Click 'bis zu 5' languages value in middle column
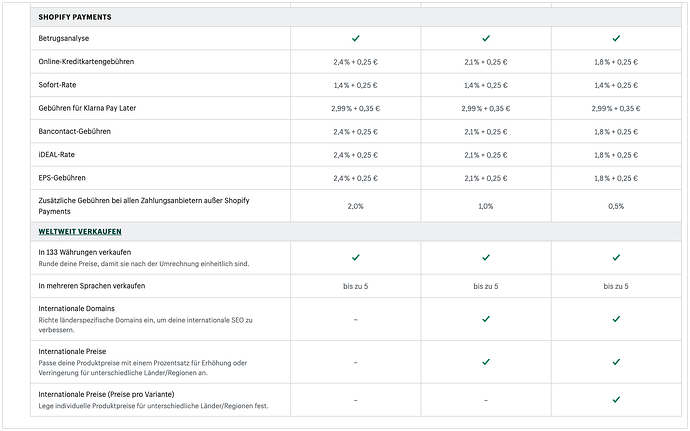This screenshot has height=431, width=690. (x=486, y=286)
